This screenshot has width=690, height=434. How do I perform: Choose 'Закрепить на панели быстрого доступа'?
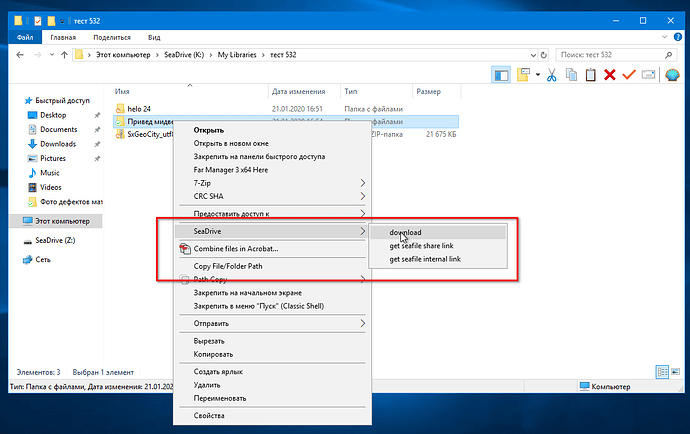click(259, 157)
